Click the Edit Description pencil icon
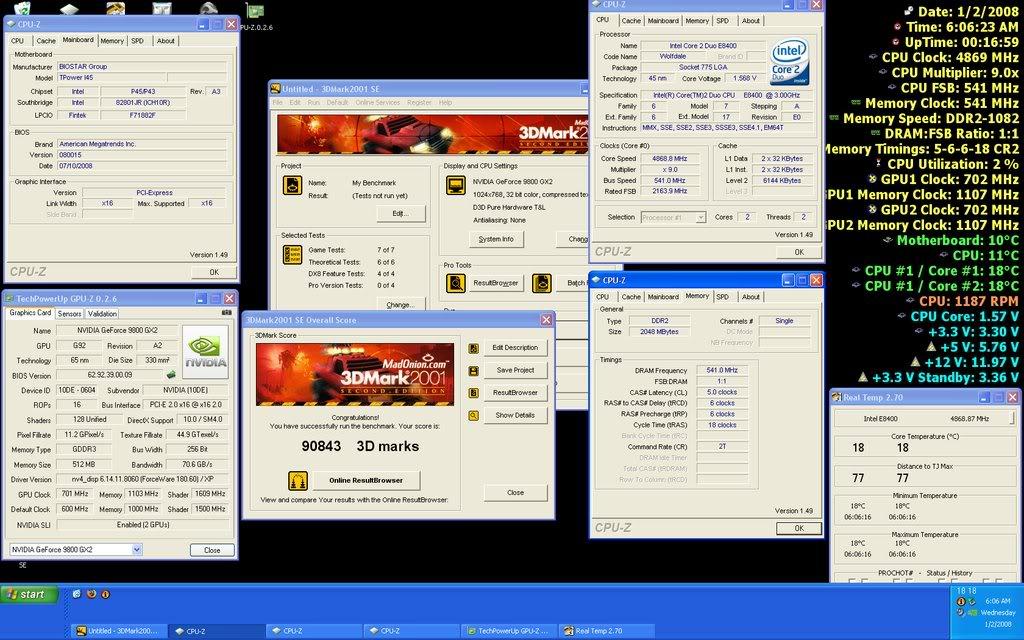This screenshot has height=640, width=1024. pyautogui.click(x=473, y=349)
